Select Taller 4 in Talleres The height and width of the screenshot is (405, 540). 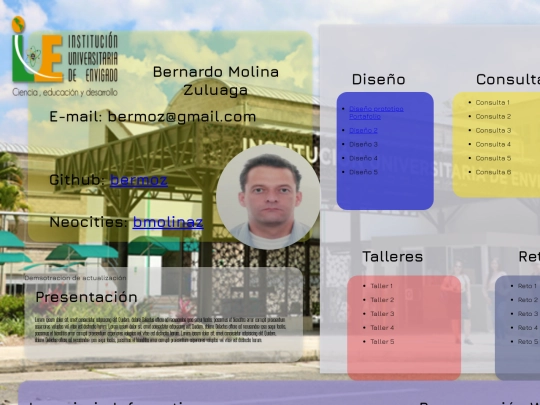(382, 328)
